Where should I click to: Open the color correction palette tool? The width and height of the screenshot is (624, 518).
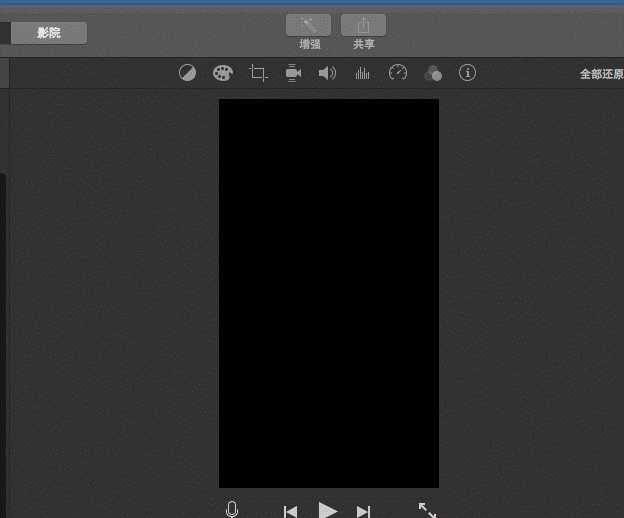(x=223, y=73)
